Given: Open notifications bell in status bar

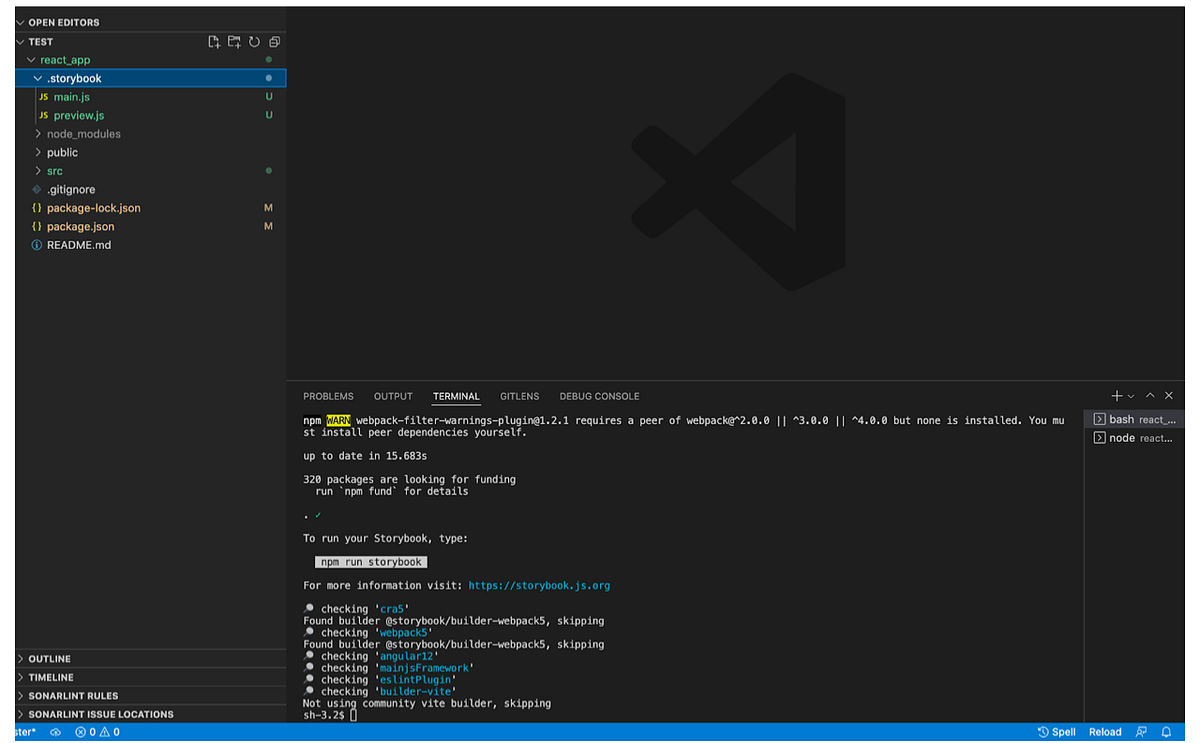Looking at the screenshot, I should pos(1165,732).
